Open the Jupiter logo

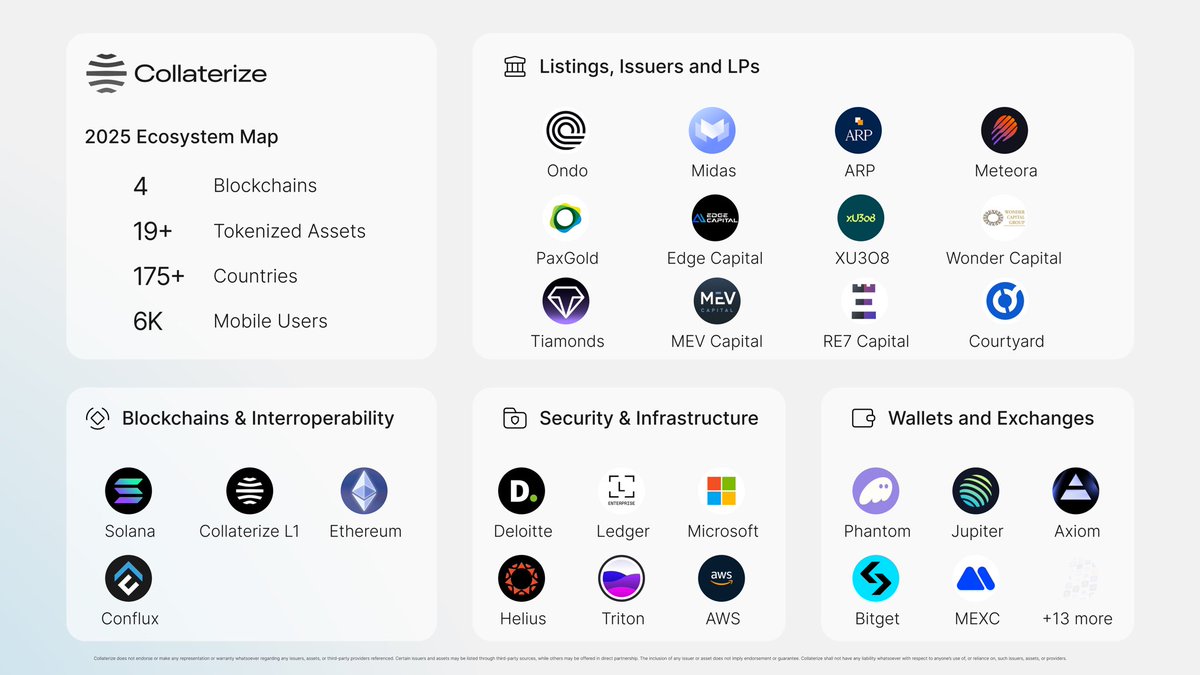[976, 491]
